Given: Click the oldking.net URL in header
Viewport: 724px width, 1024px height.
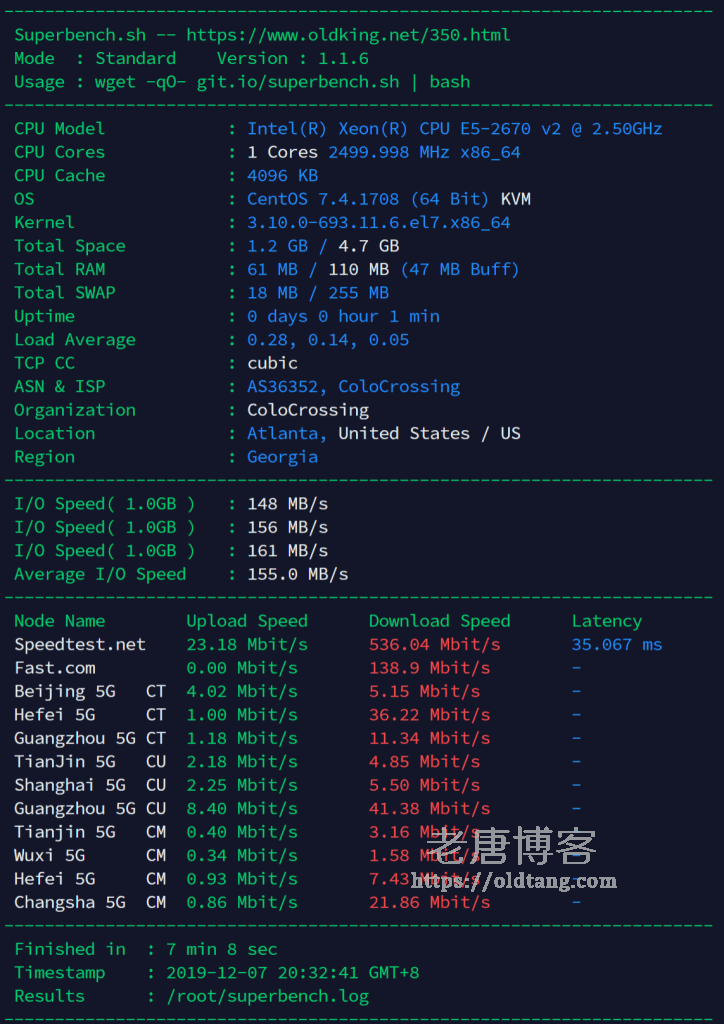Looking at the screenshot, I should [348, 35].
